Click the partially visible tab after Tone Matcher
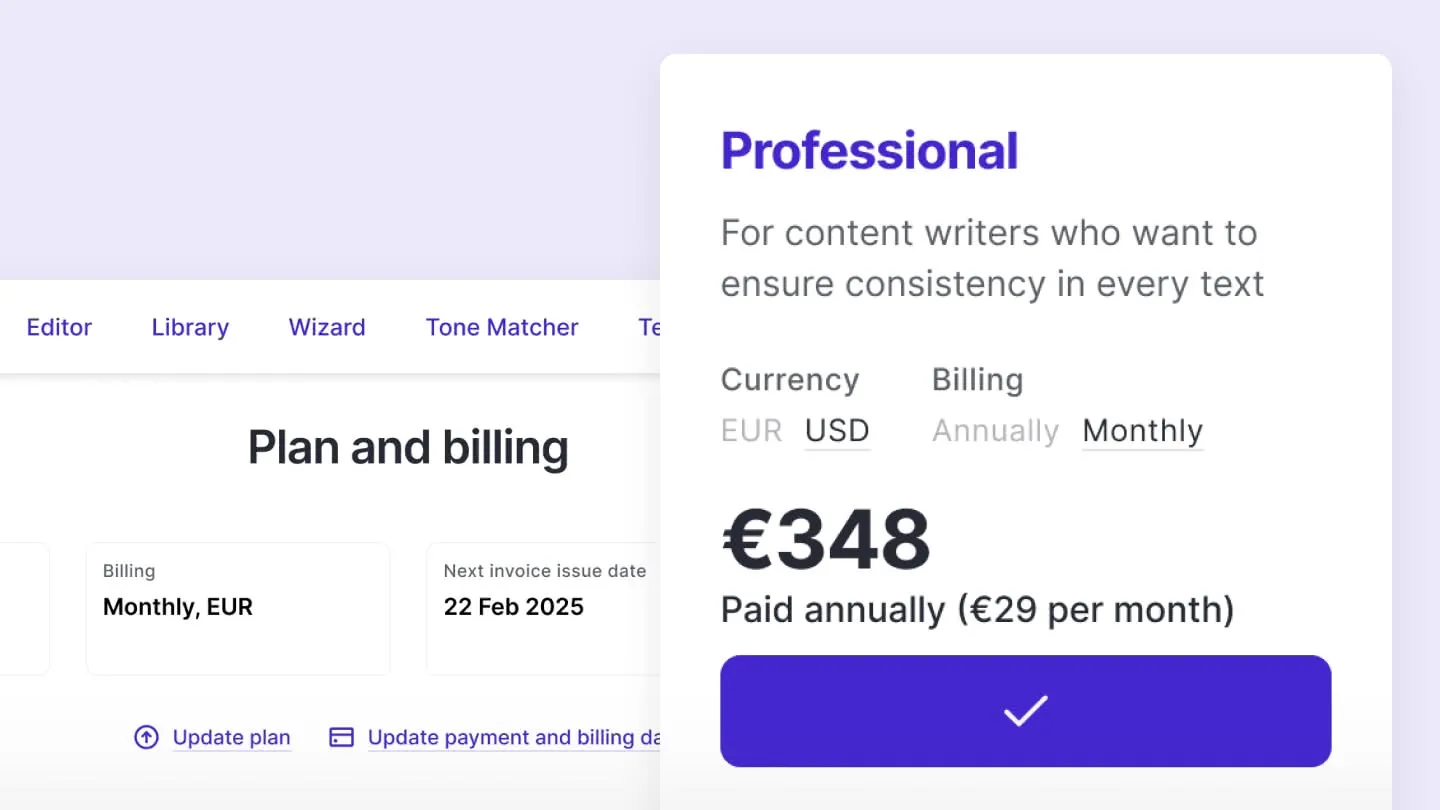 coord(652,327)
